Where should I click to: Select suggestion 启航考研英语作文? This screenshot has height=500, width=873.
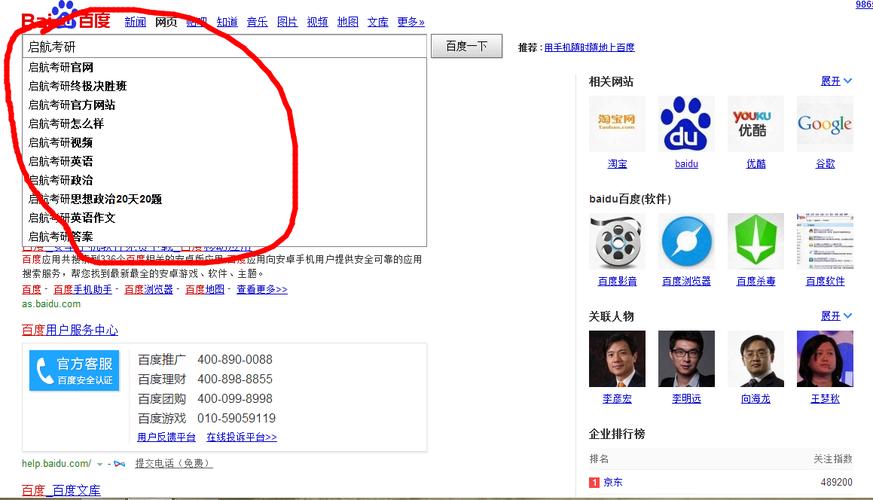(224, 218)
